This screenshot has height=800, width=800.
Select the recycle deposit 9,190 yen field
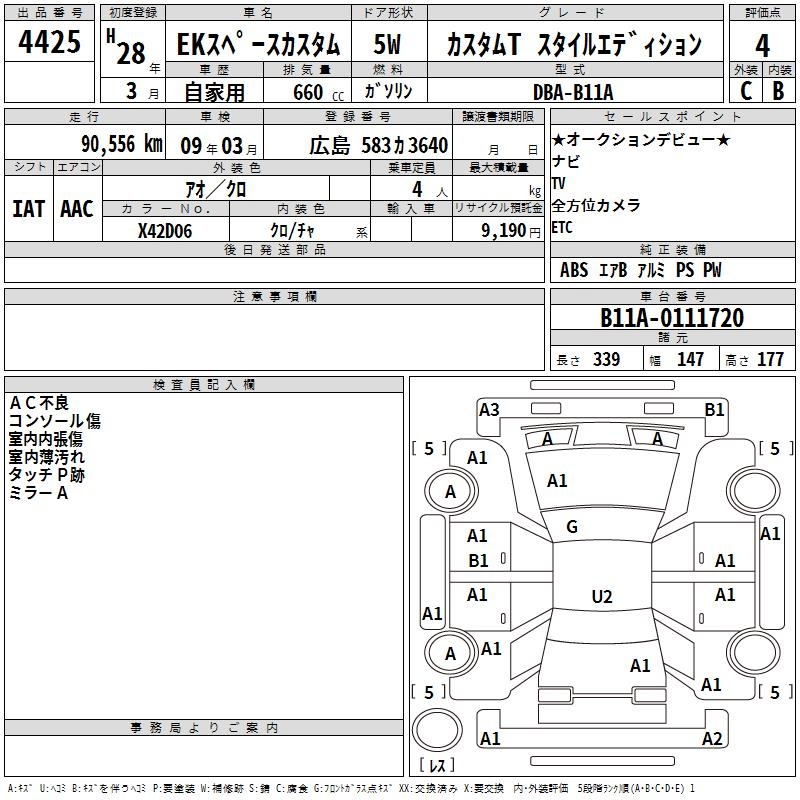pyautogui.click(x=498, y=231)
